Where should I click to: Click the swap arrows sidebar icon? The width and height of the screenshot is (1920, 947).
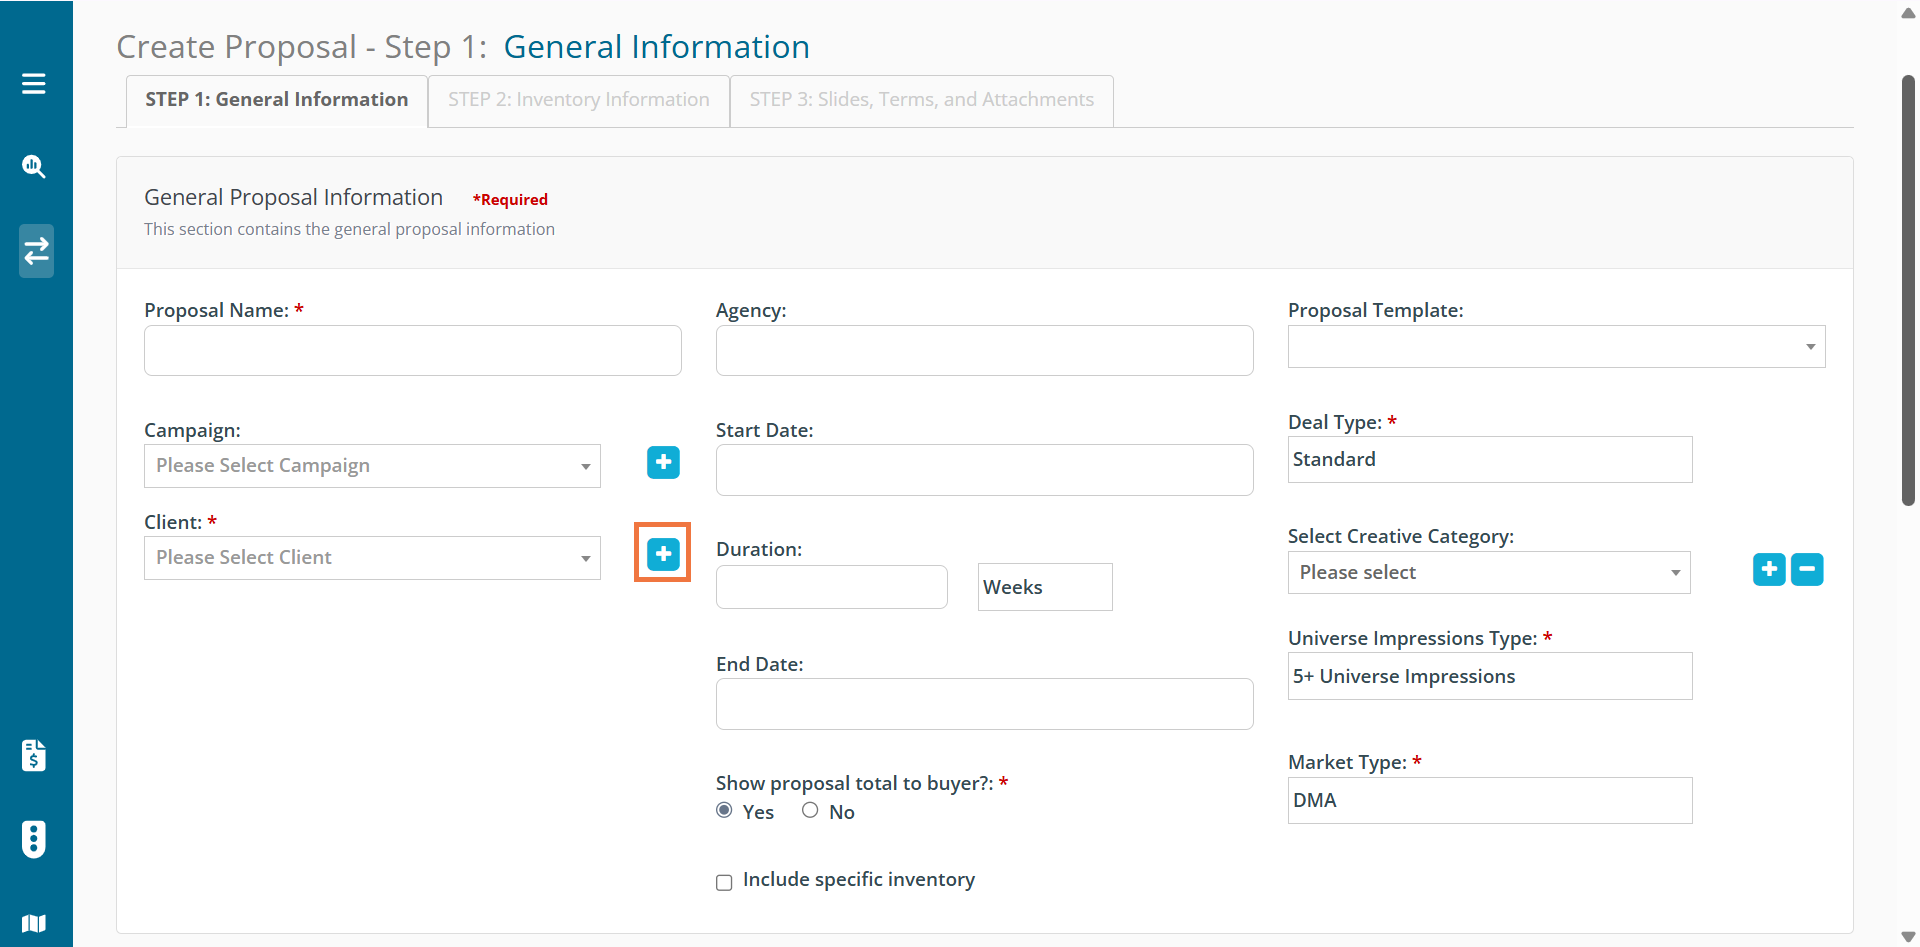pos(36,251)
